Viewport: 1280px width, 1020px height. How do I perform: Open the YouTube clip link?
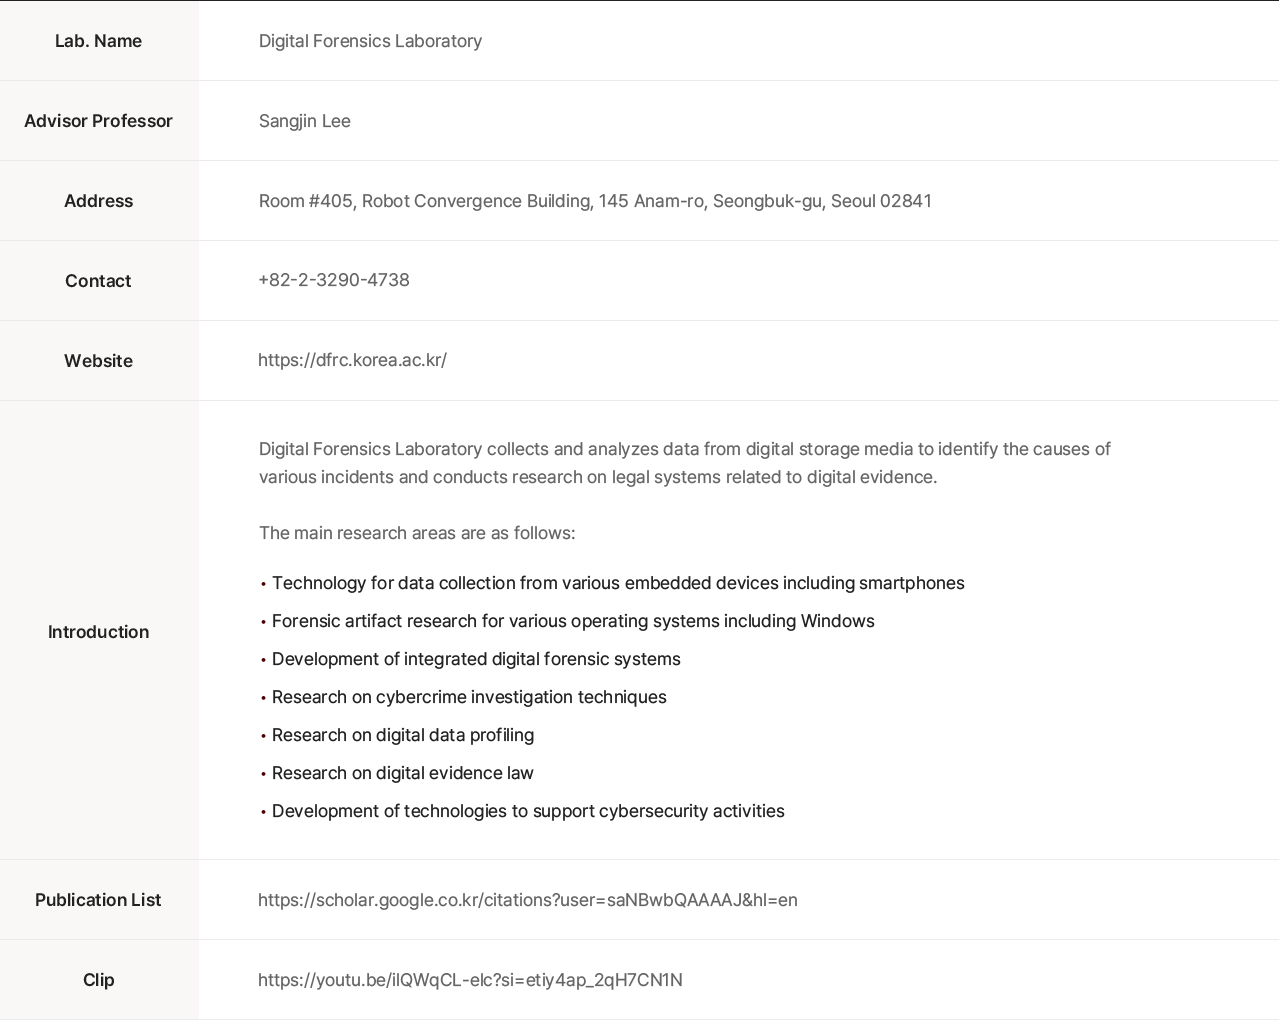tap(470, 980)
